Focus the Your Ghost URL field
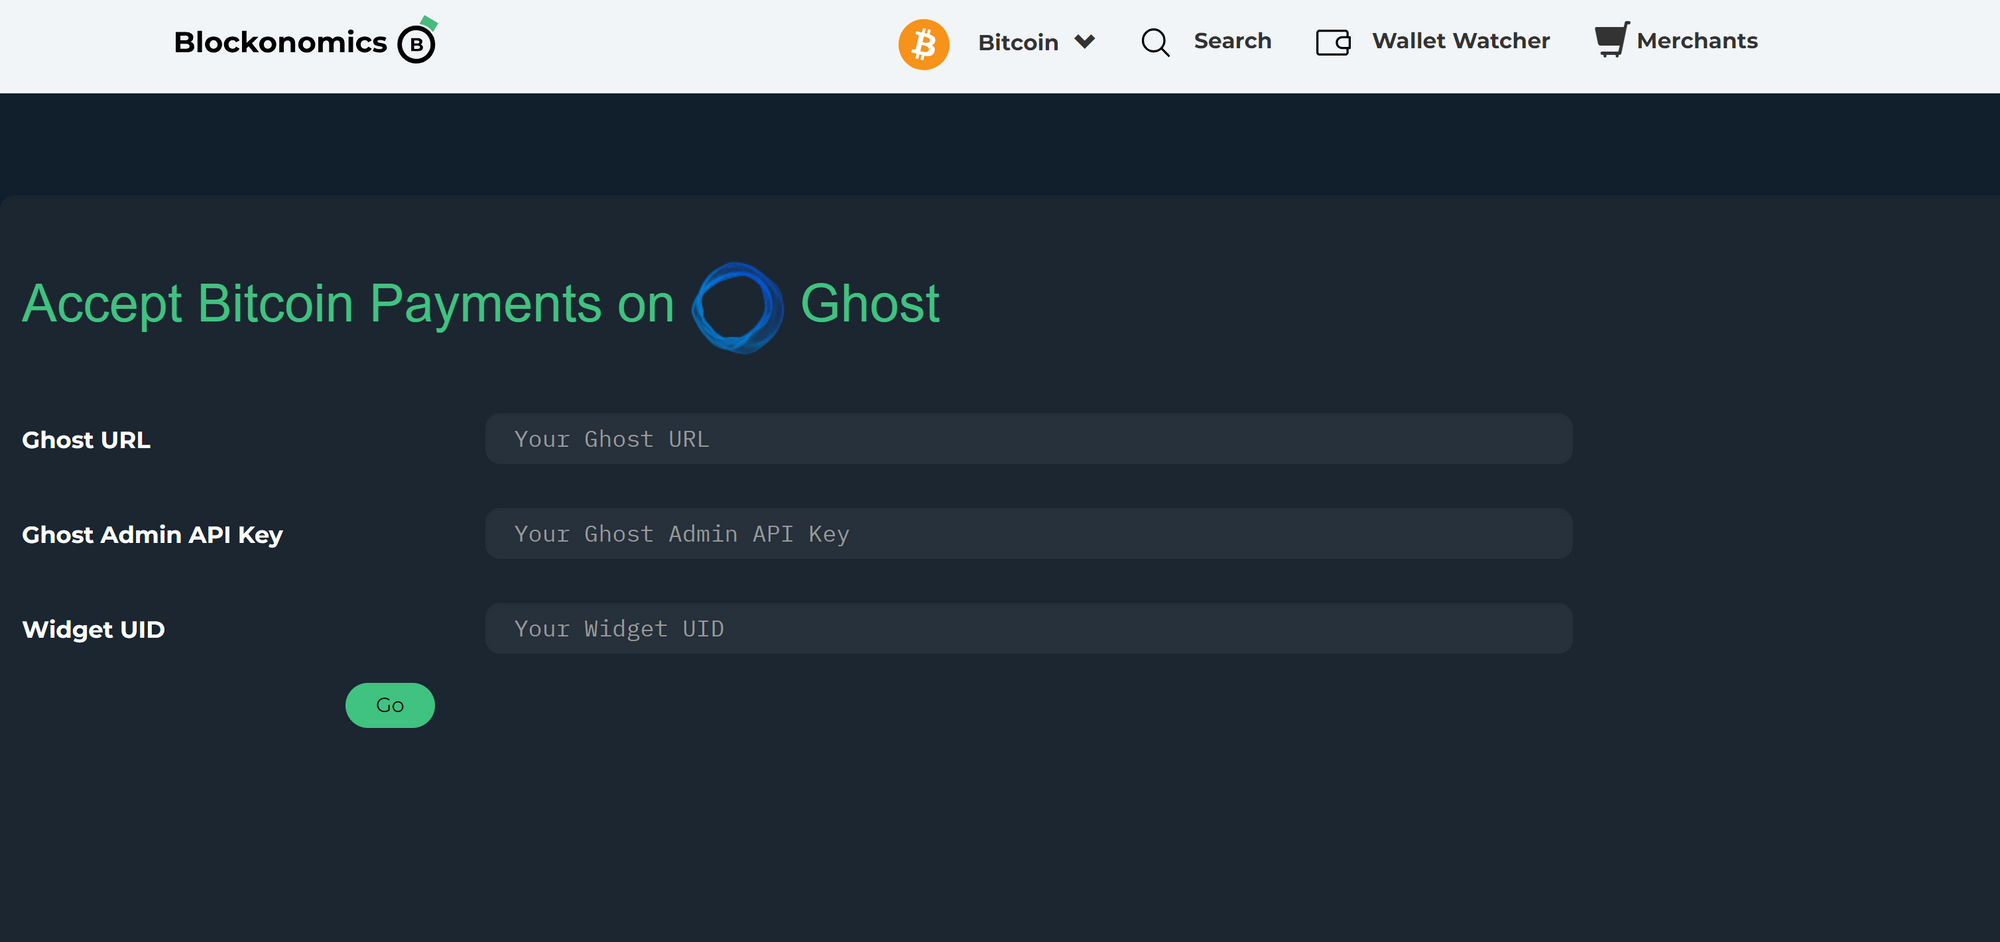Image resolution: width=2000 pixels, height=942 pixels. [1029, 439]
